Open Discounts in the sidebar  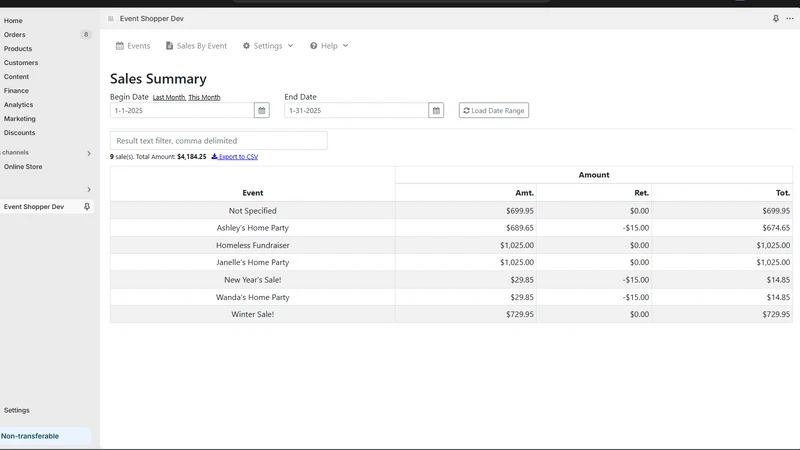(19, 133)
